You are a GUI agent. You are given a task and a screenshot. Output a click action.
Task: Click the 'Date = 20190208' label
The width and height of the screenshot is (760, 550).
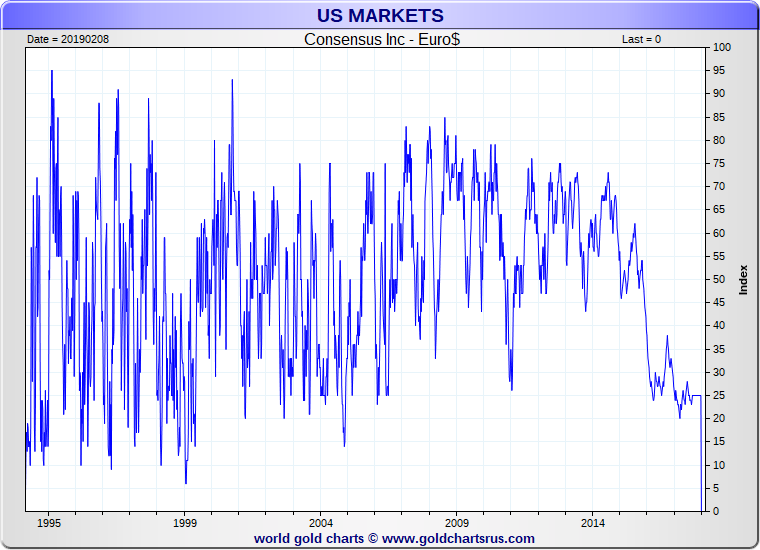point(68,39)
